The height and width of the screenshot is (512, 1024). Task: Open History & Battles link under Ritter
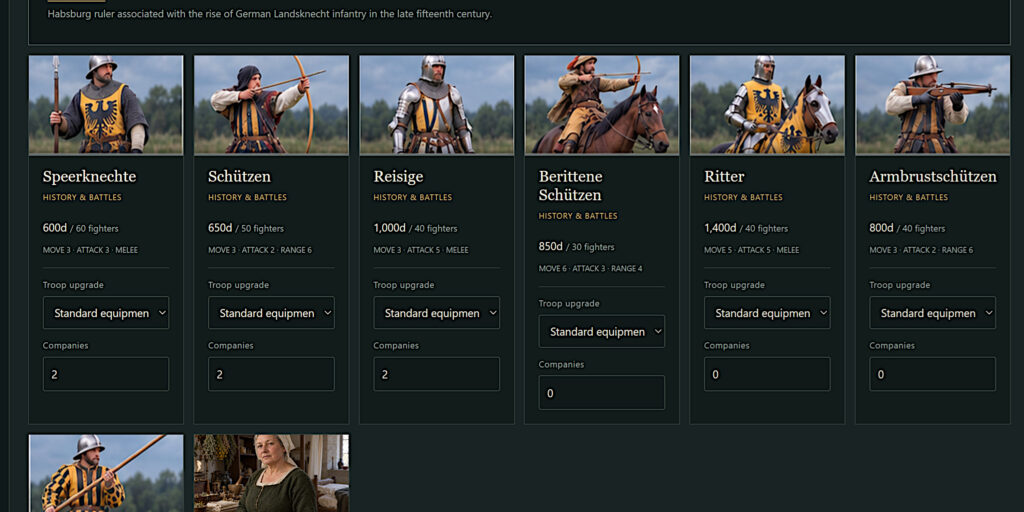pos(743,197)
